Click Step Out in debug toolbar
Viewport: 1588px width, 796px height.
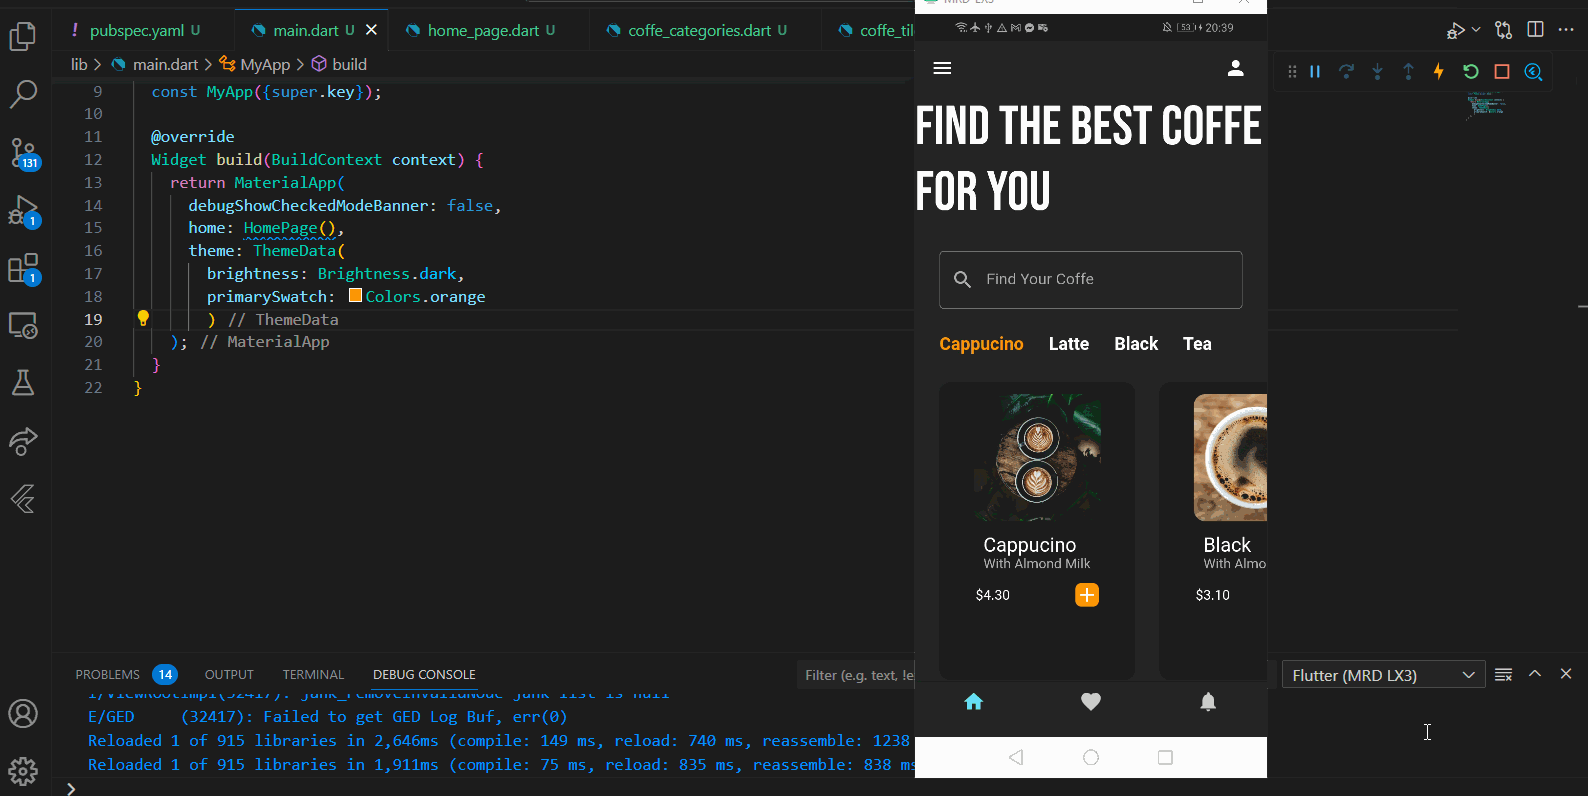coord(1408,71)
